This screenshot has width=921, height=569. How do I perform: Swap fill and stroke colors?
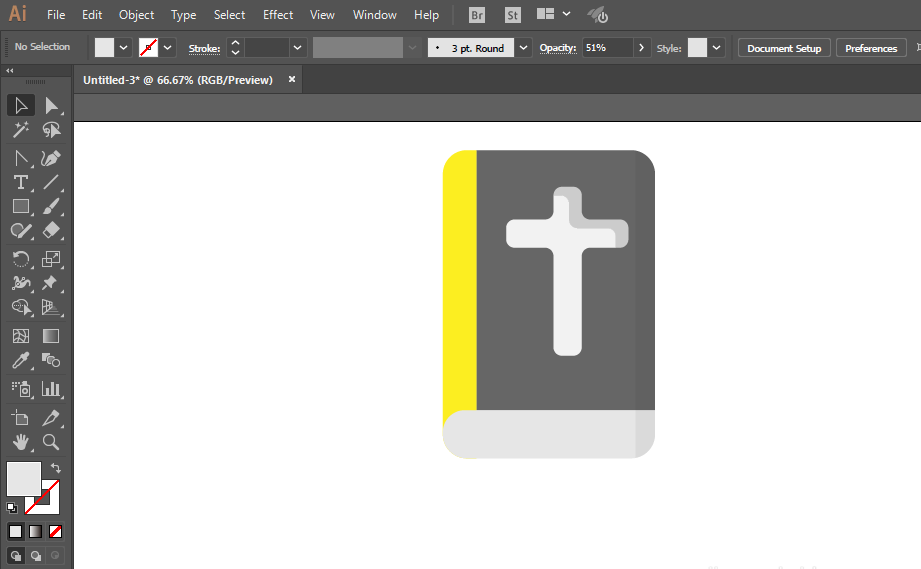pos(55,468)
